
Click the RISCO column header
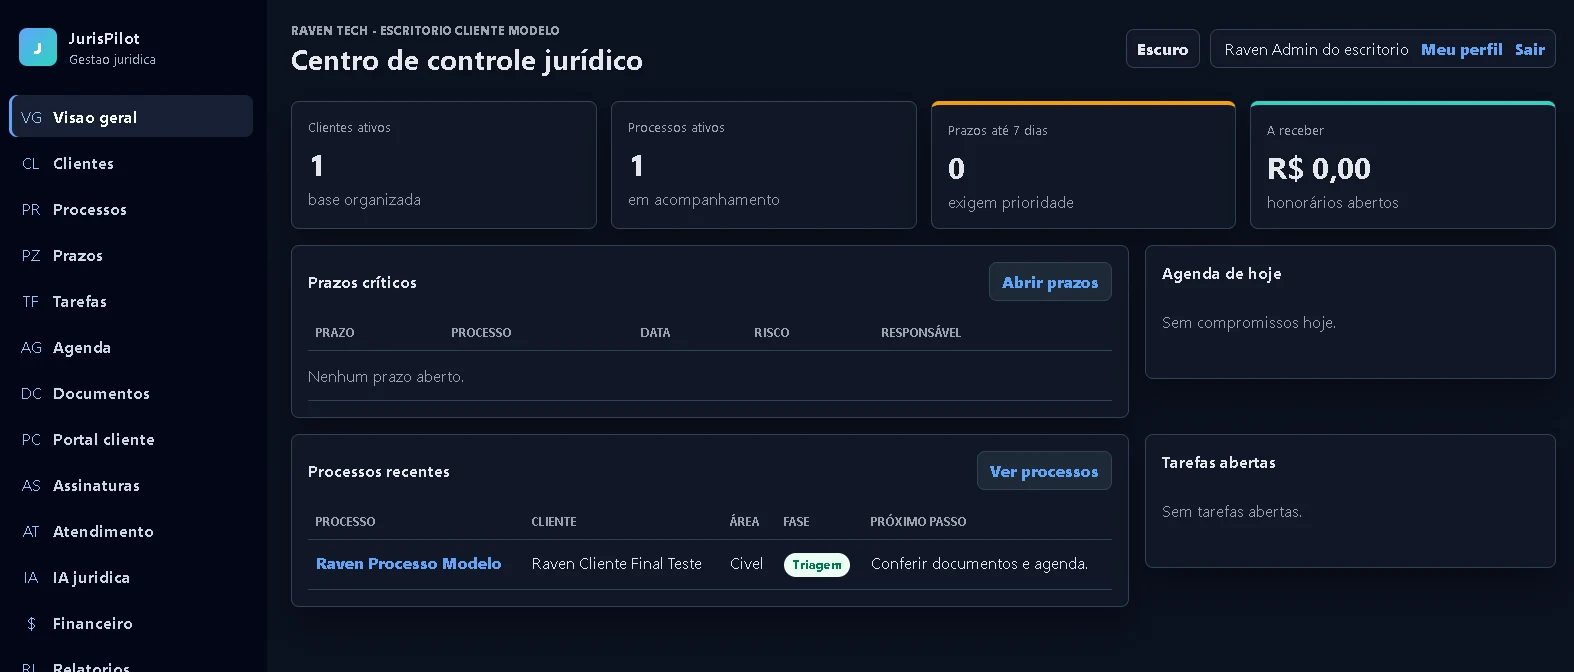(772, 332)
